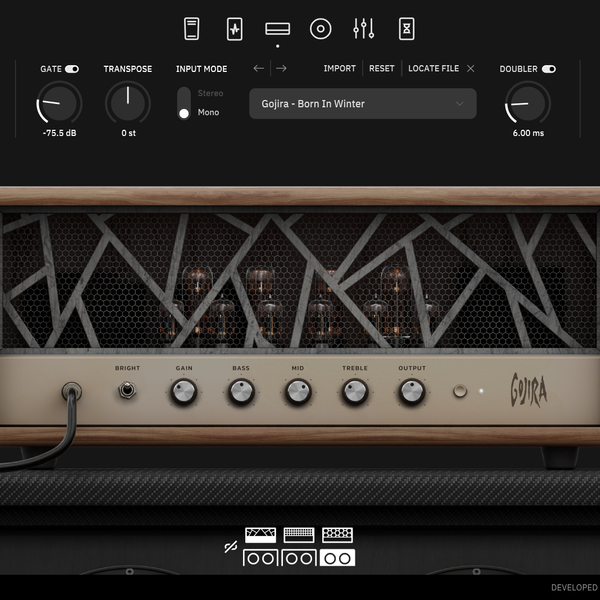Select the third amp head with honeycomb grille
Screen dimensions: 600x600
pos(338,535)
